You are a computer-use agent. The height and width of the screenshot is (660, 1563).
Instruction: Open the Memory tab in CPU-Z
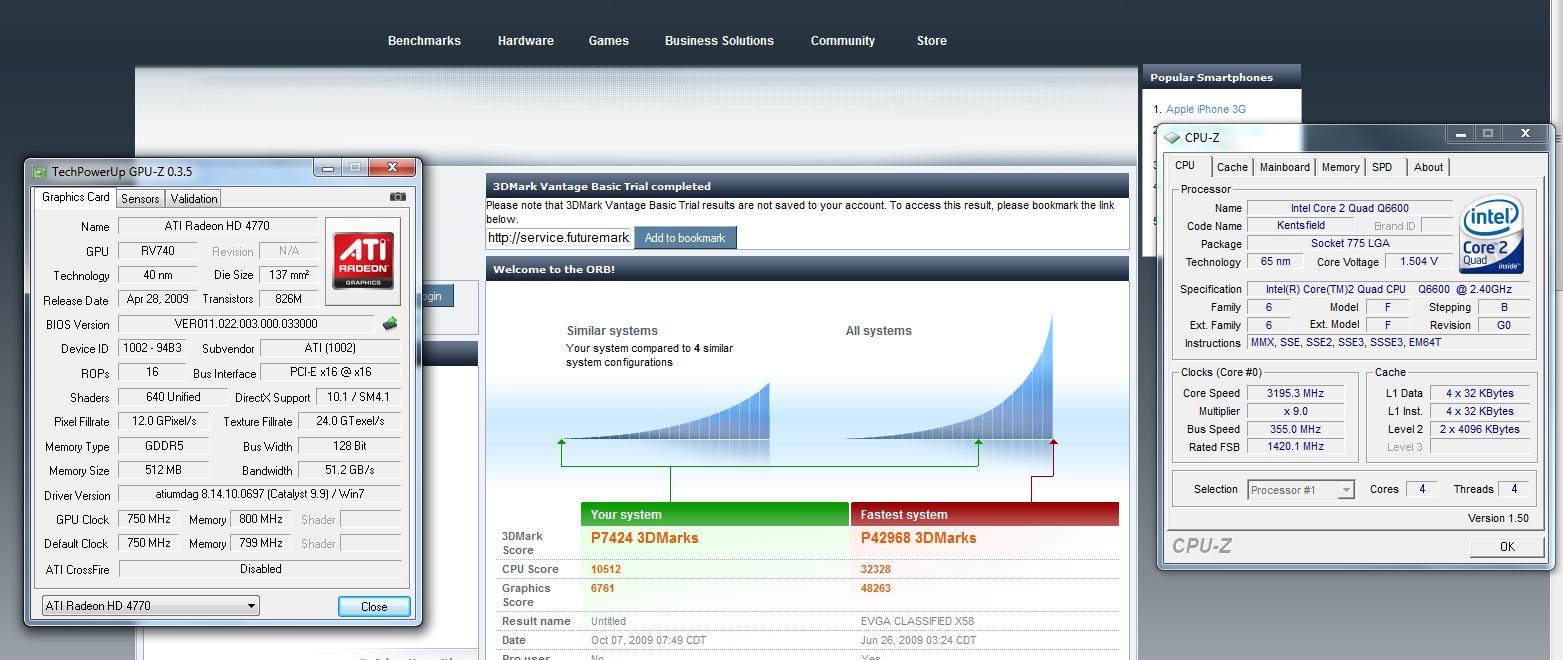1340,167
